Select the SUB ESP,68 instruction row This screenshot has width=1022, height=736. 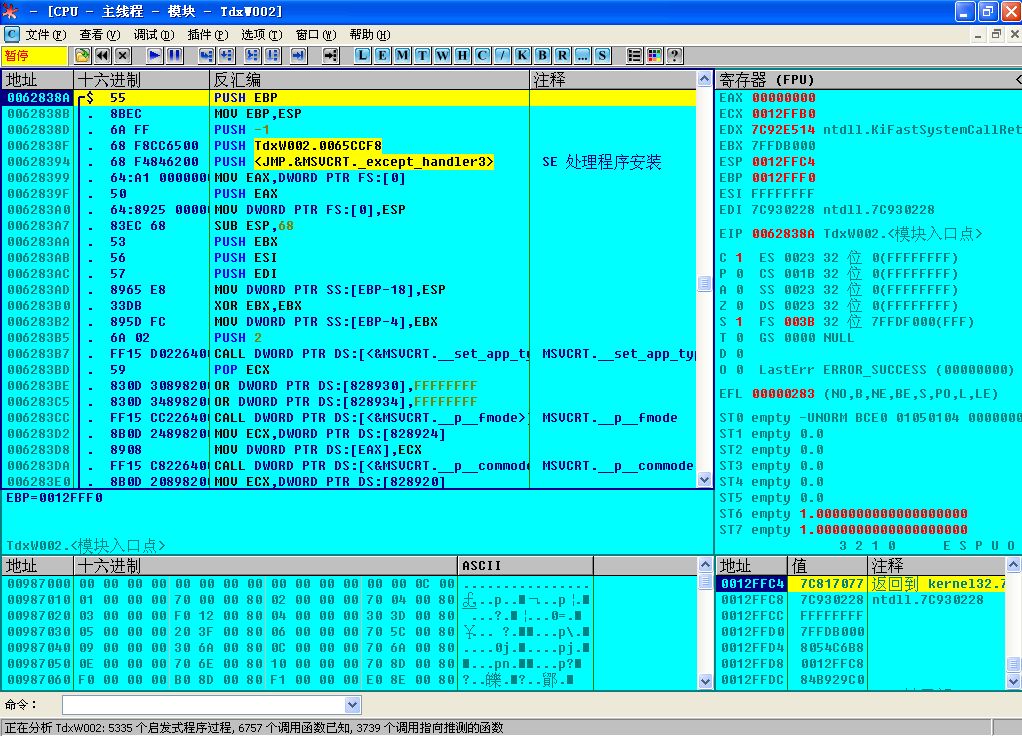tap(349, 226)
